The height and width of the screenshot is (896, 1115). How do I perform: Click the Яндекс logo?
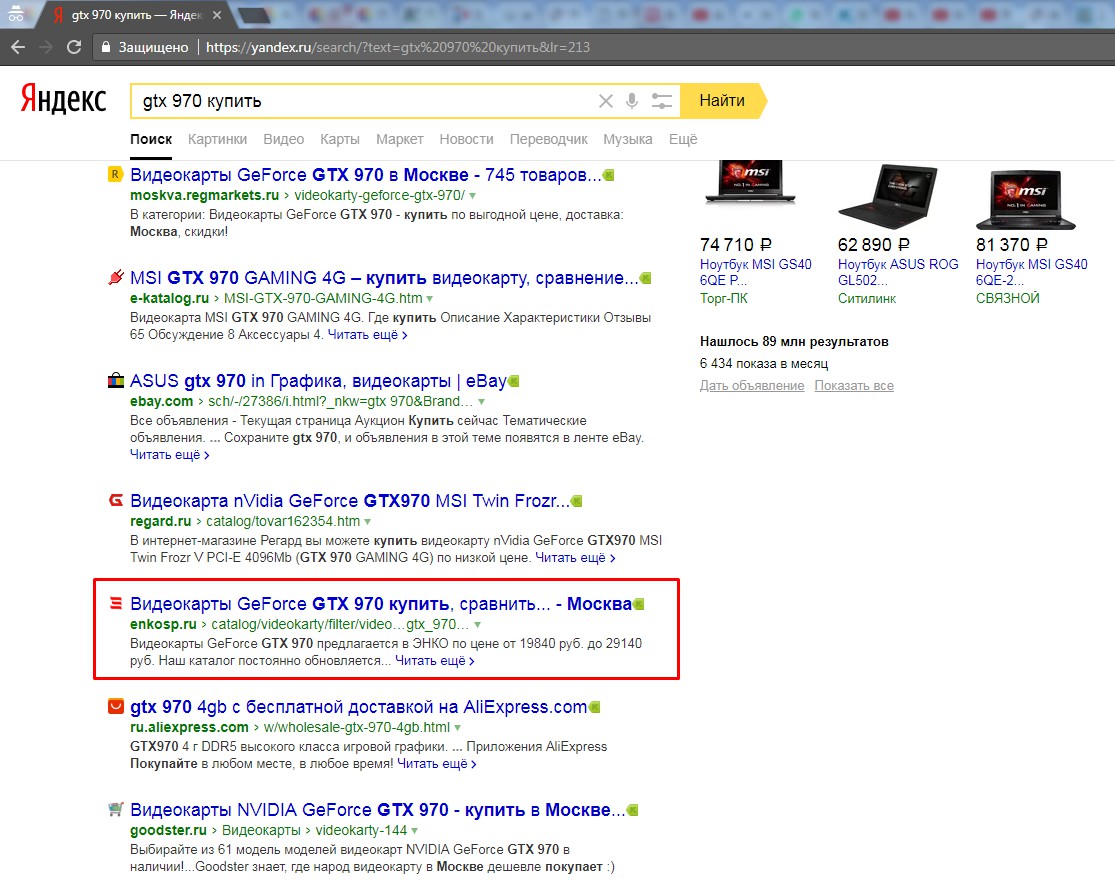63,100
